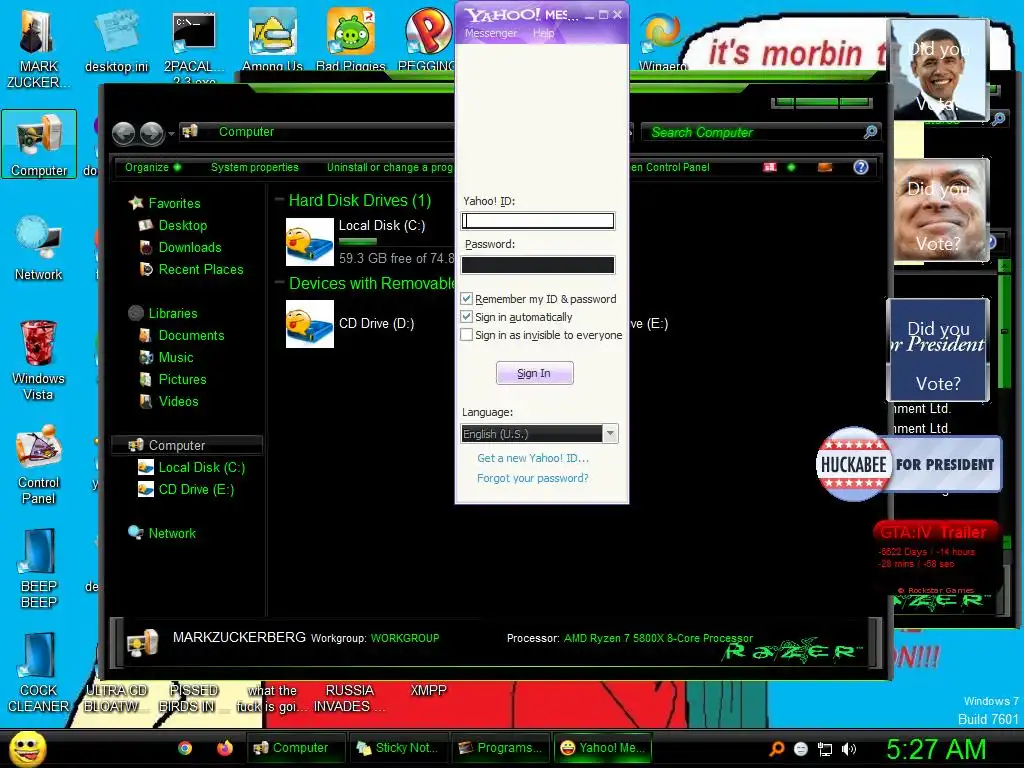Click Get a new Yahoo! ID link
The width and height of the screenshot is (1024, 768).
coord(533,458)
